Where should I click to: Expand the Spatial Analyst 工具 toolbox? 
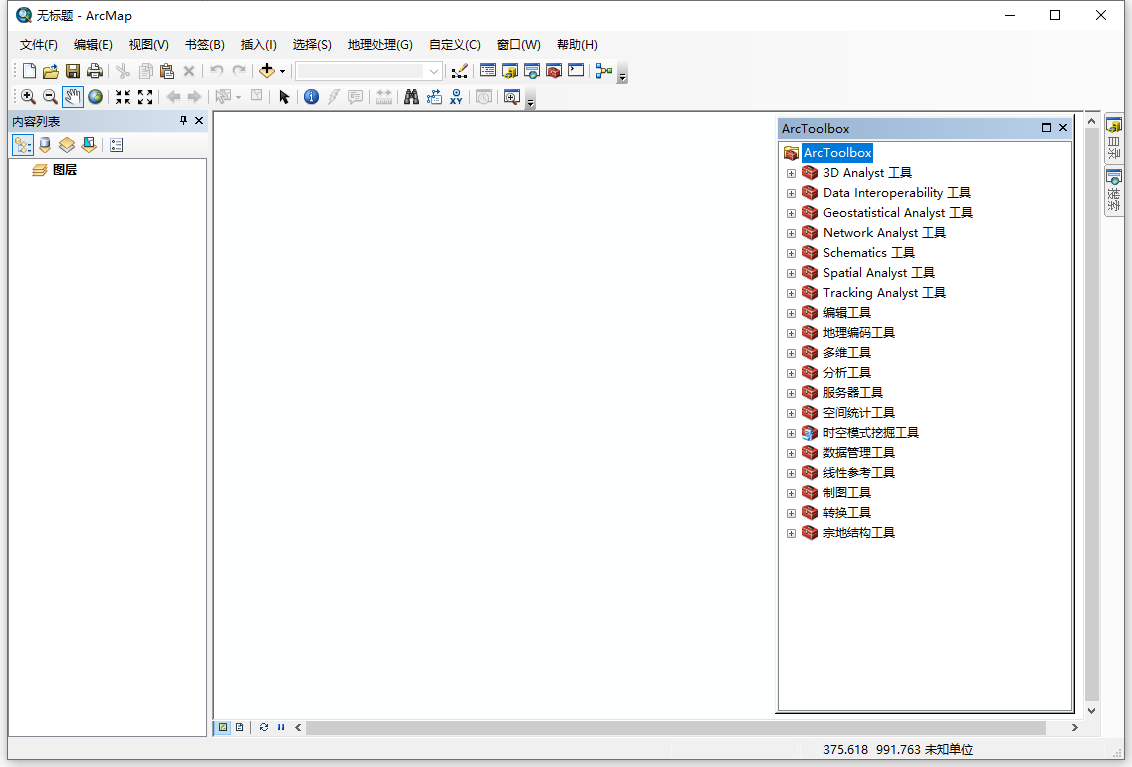[x=791, y=273]
